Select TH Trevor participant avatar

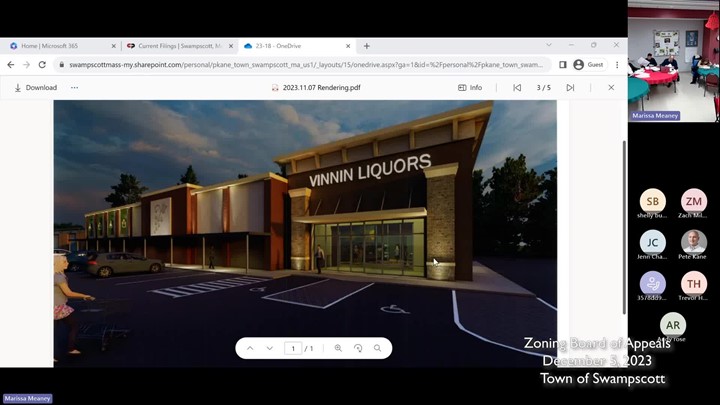click(x=694, y=284)
